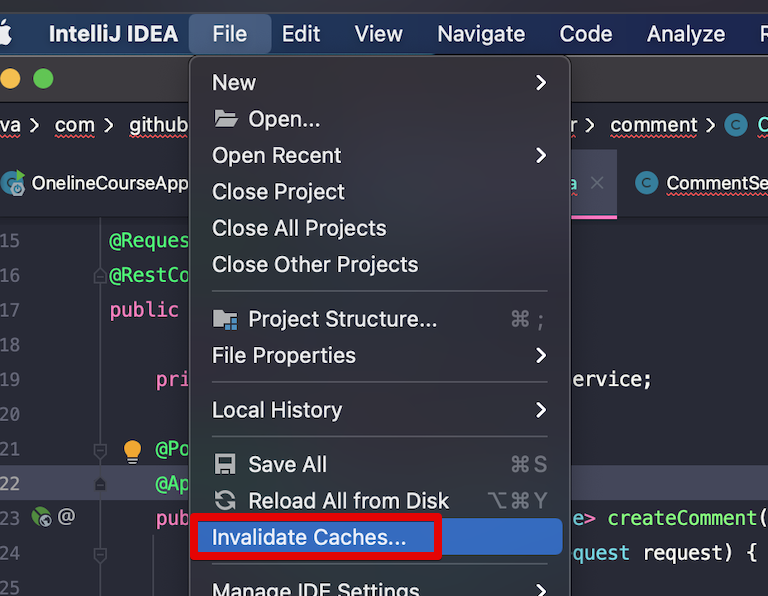Choose Save All
This screenshot has width=768, height=596.
tap(380, 464)
